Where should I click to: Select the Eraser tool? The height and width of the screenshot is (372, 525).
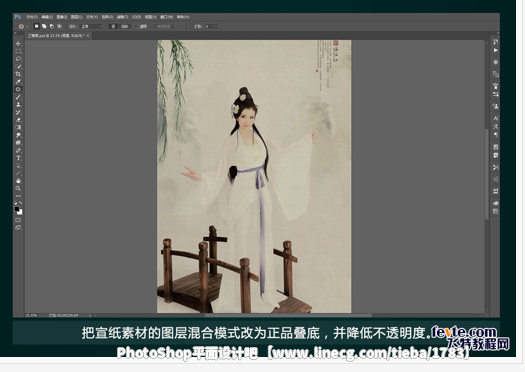(18, 120)
